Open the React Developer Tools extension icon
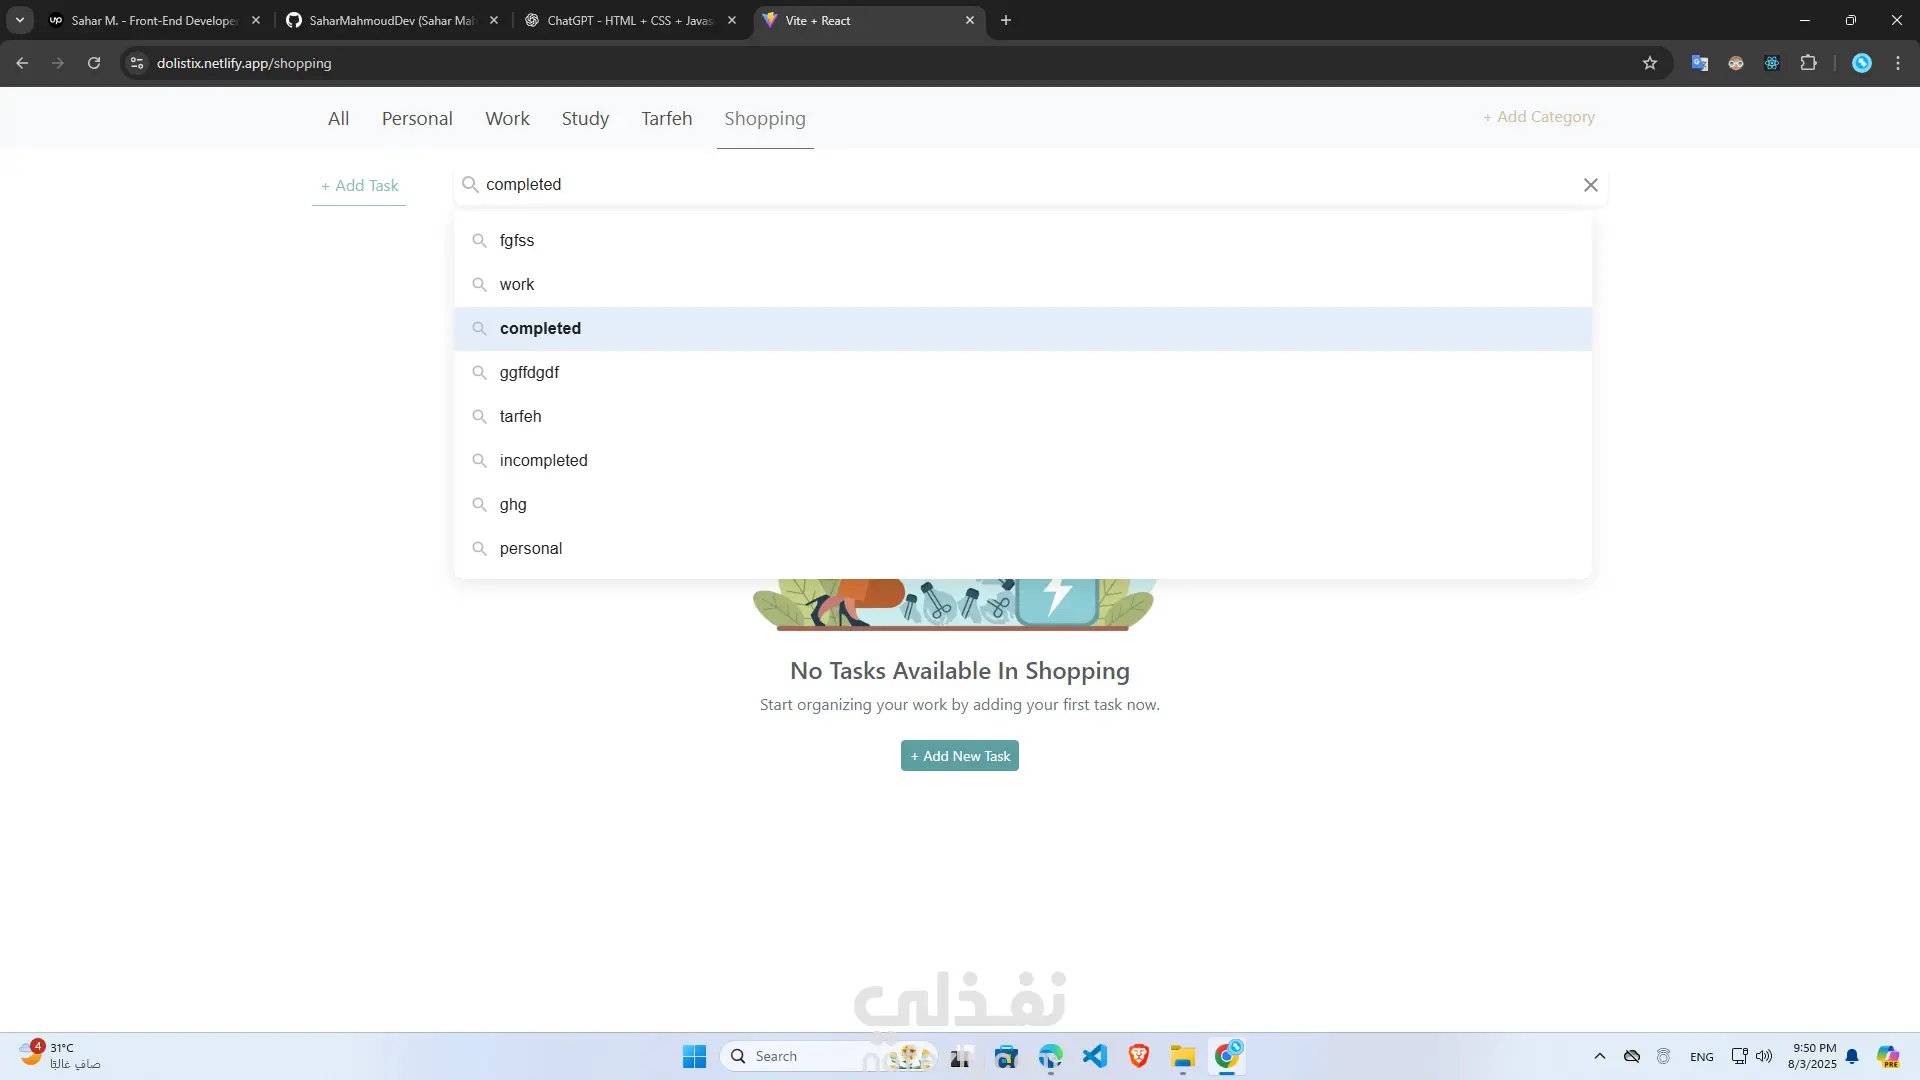Viewport: 1920px width, 1080px height. click(x=1772, y=63)
